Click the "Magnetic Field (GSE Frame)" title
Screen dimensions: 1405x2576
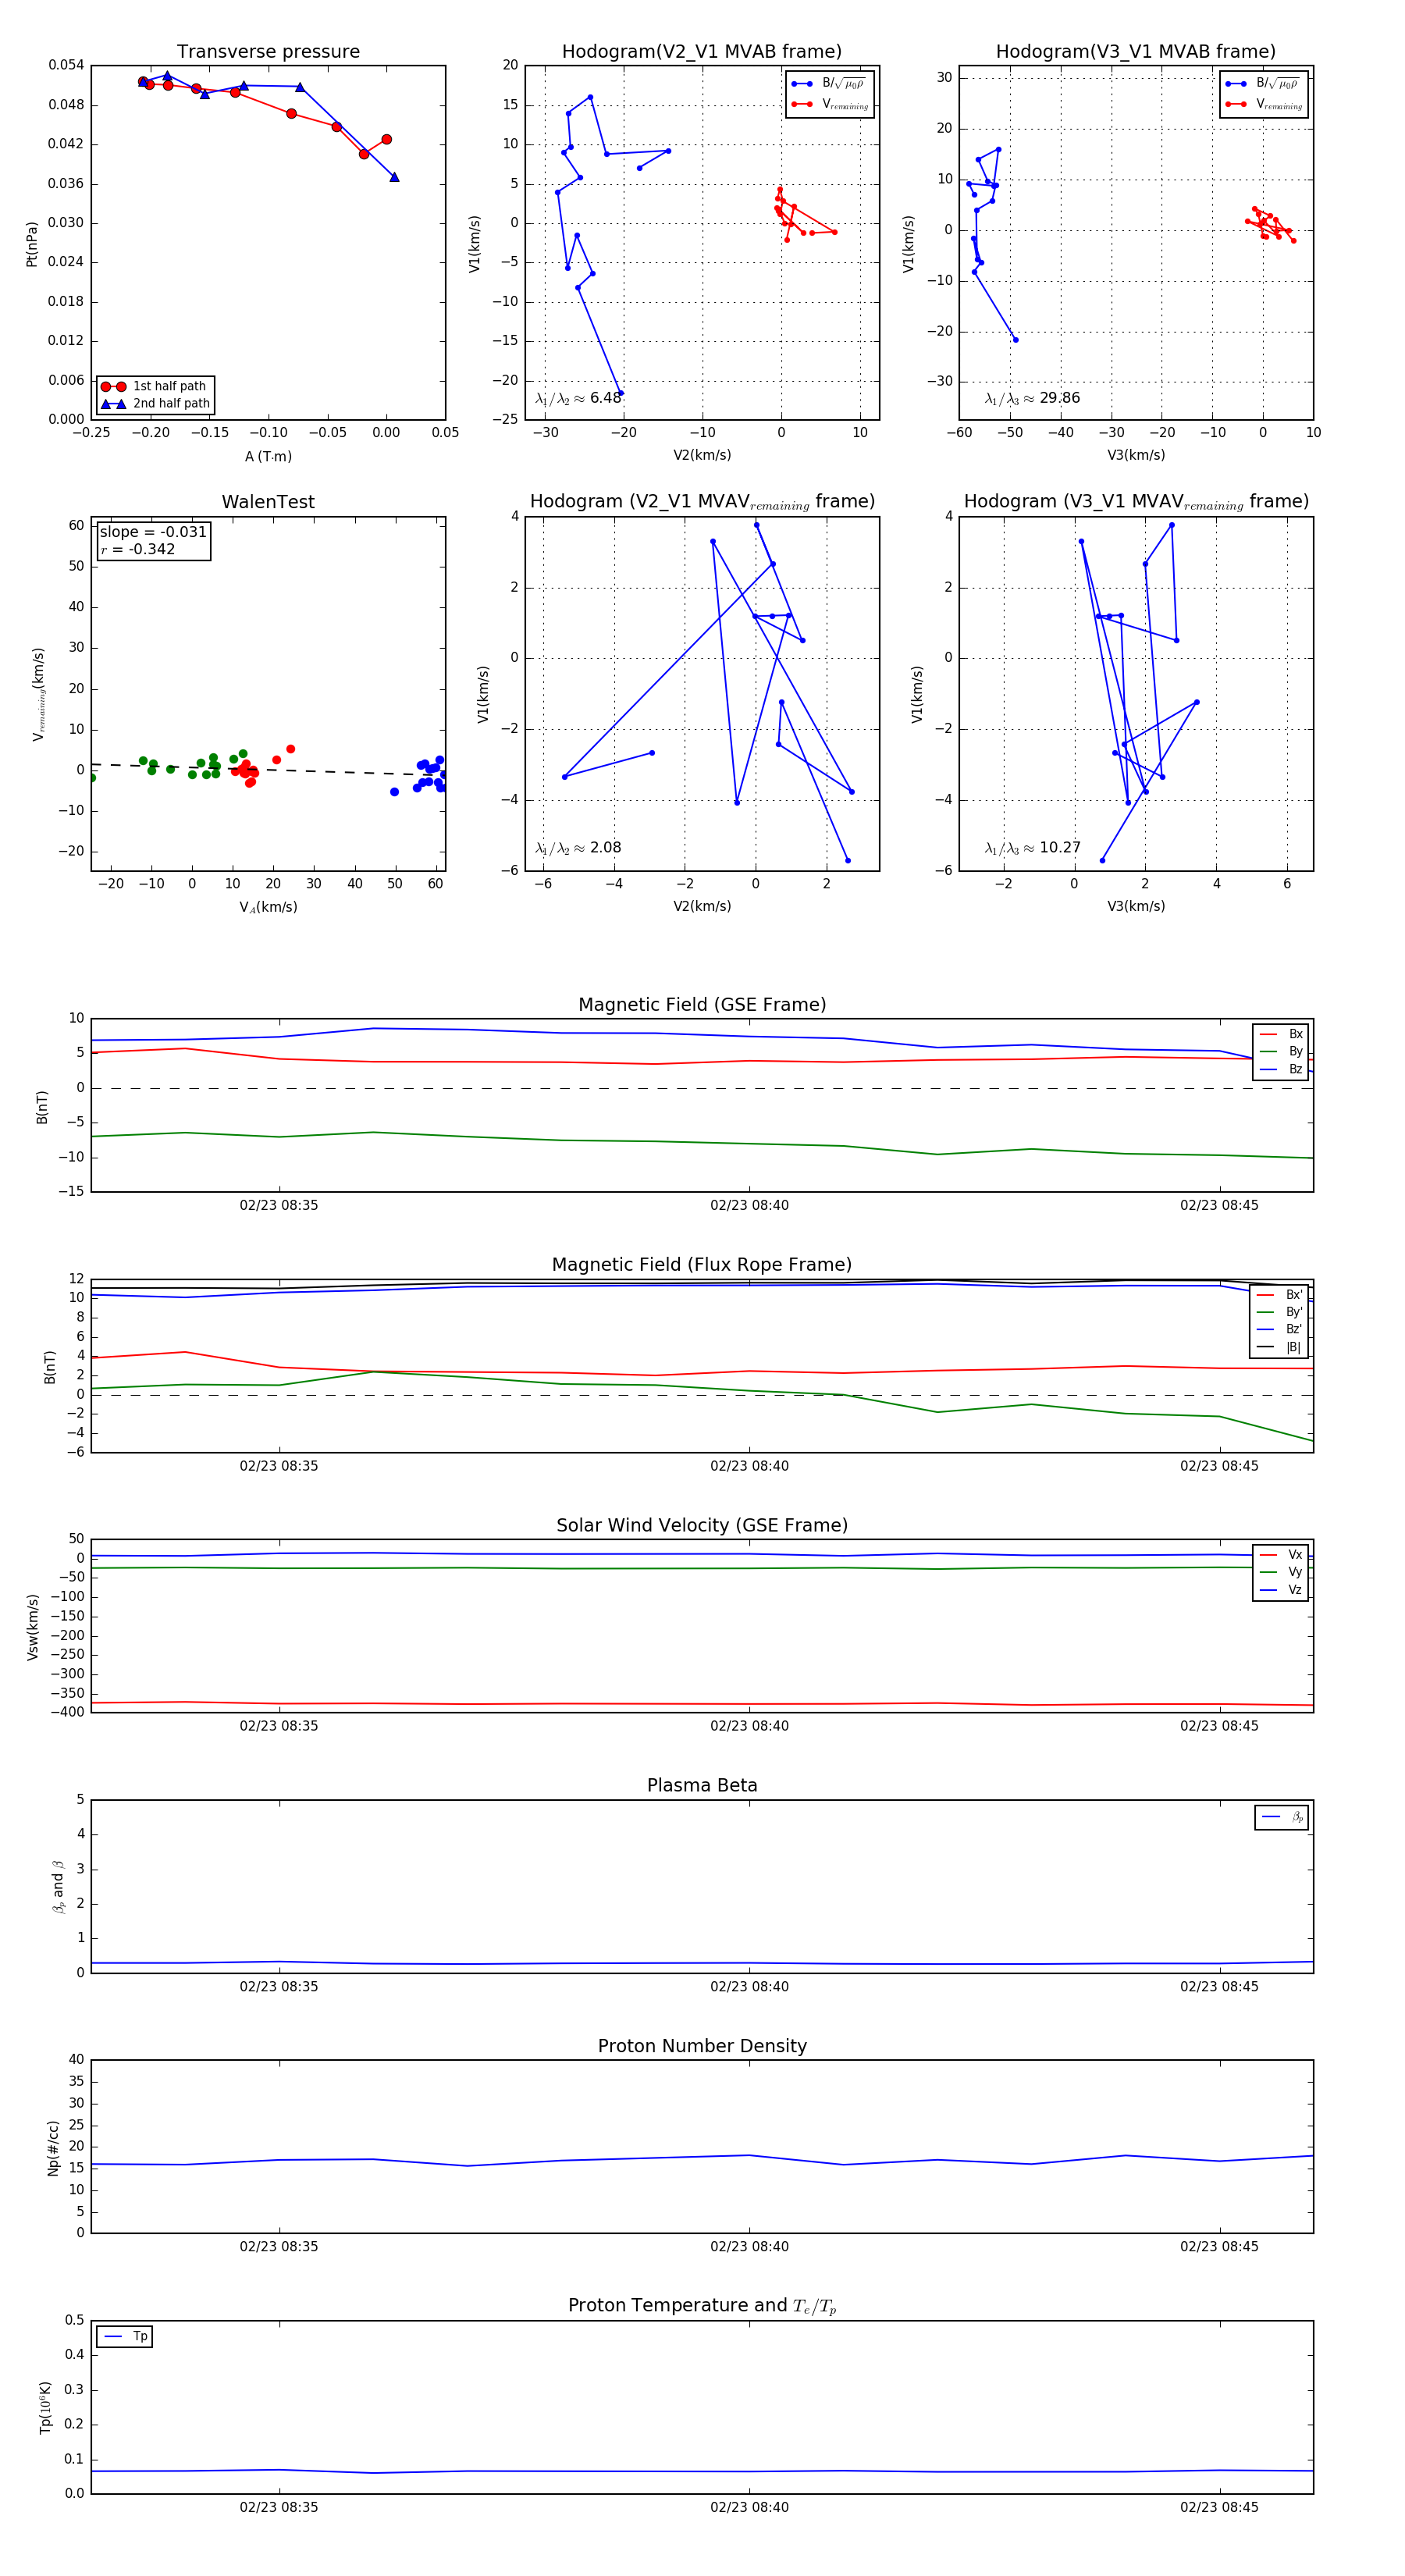pos(702,1004)
